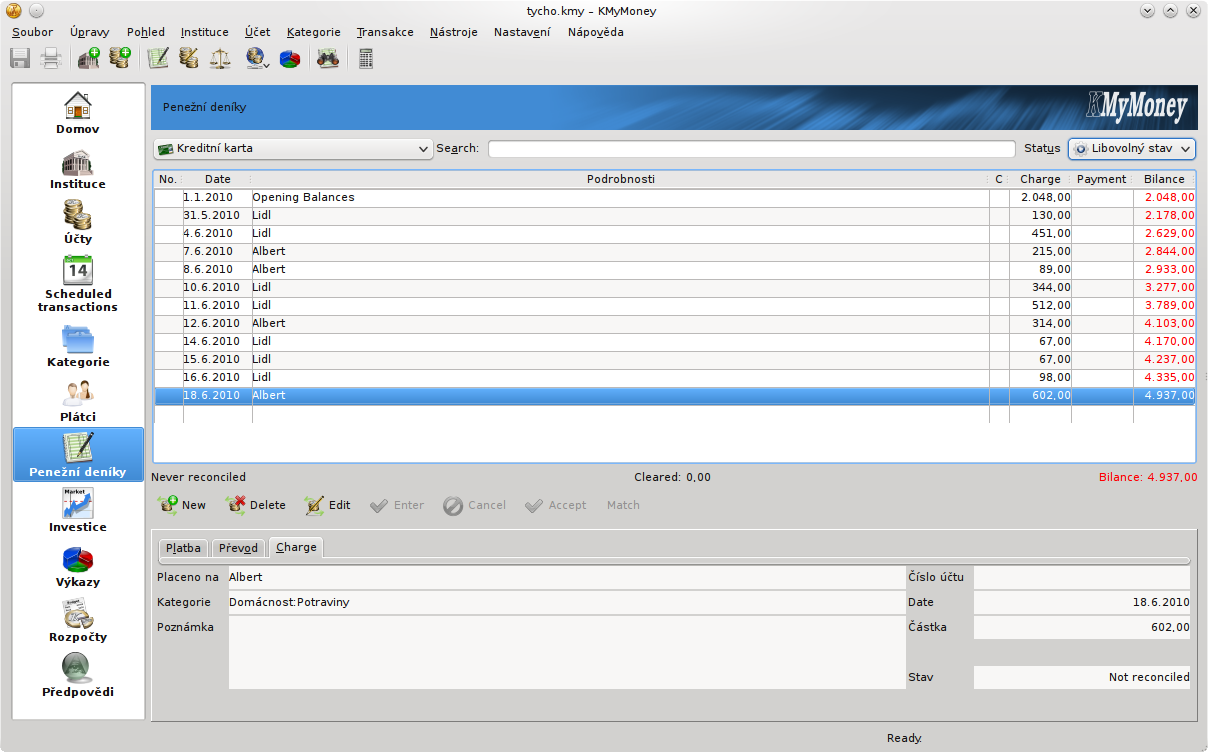This screenshot has height=752, width=1208.
Task: Click the Placeno na Albert payee field
Action: pyautogui.click(x=566, y=577)
